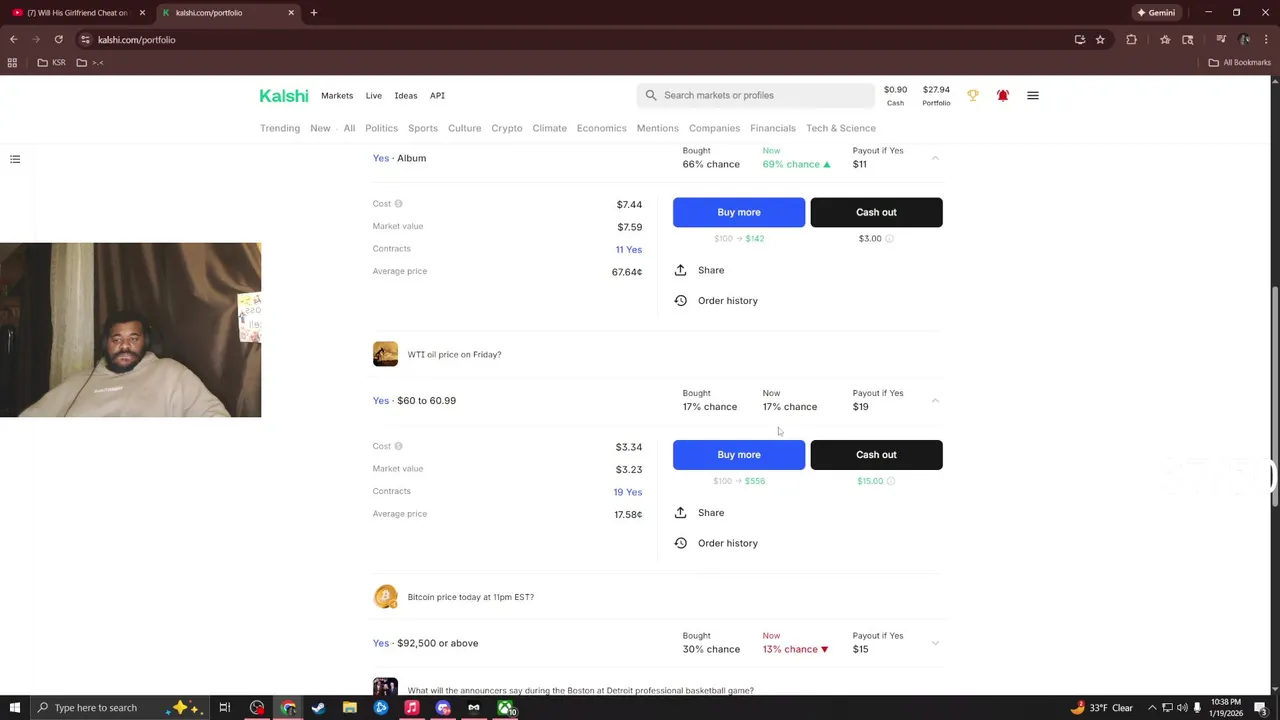Click the Chrome profile avatar
The width and height of the screenshot is (1280, 720).
point(1244,40)
